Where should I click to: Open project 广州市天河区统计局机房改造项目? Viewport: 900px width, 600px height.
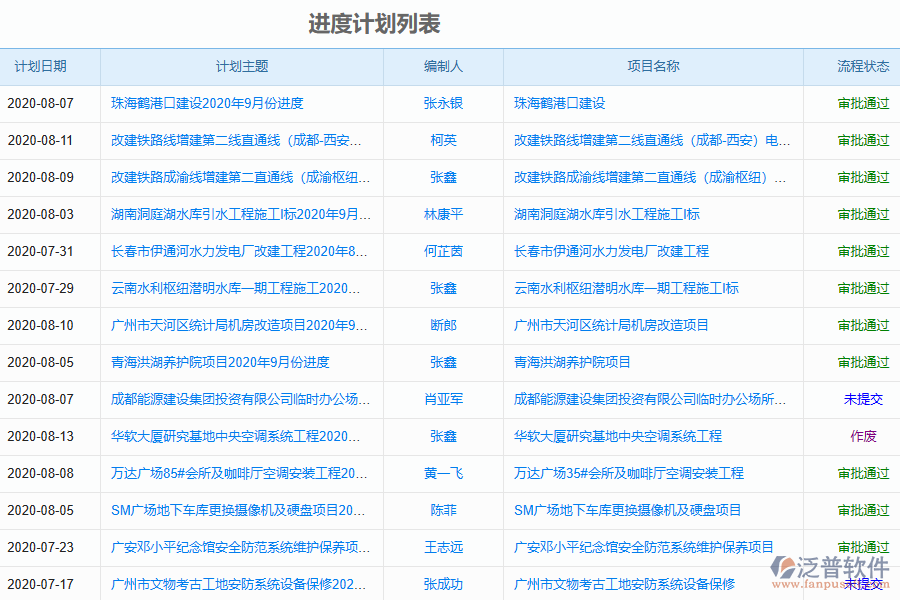point(610,325)
